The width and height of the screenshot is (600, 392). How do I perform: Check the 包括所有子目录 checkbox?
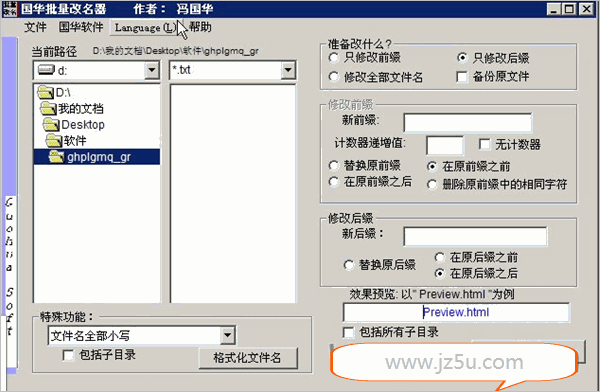click(x=349, y=332)
